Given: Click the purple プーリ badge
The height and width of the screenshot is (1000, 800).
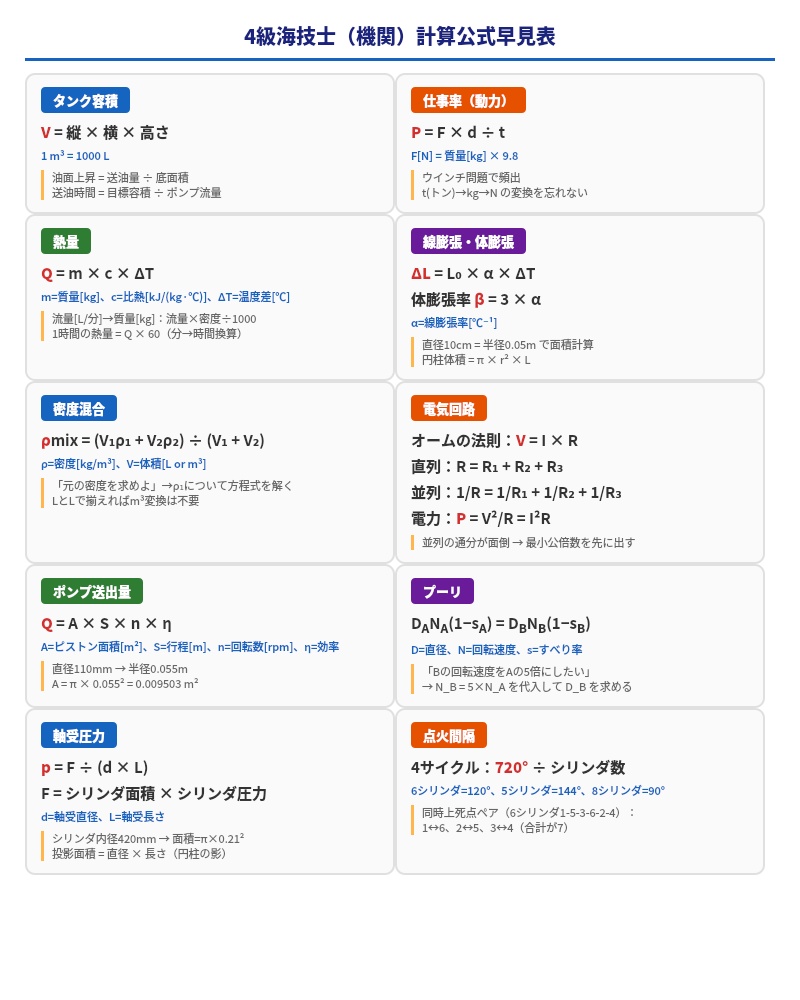Looking at the screenshot, I should (x=442, y=591).
